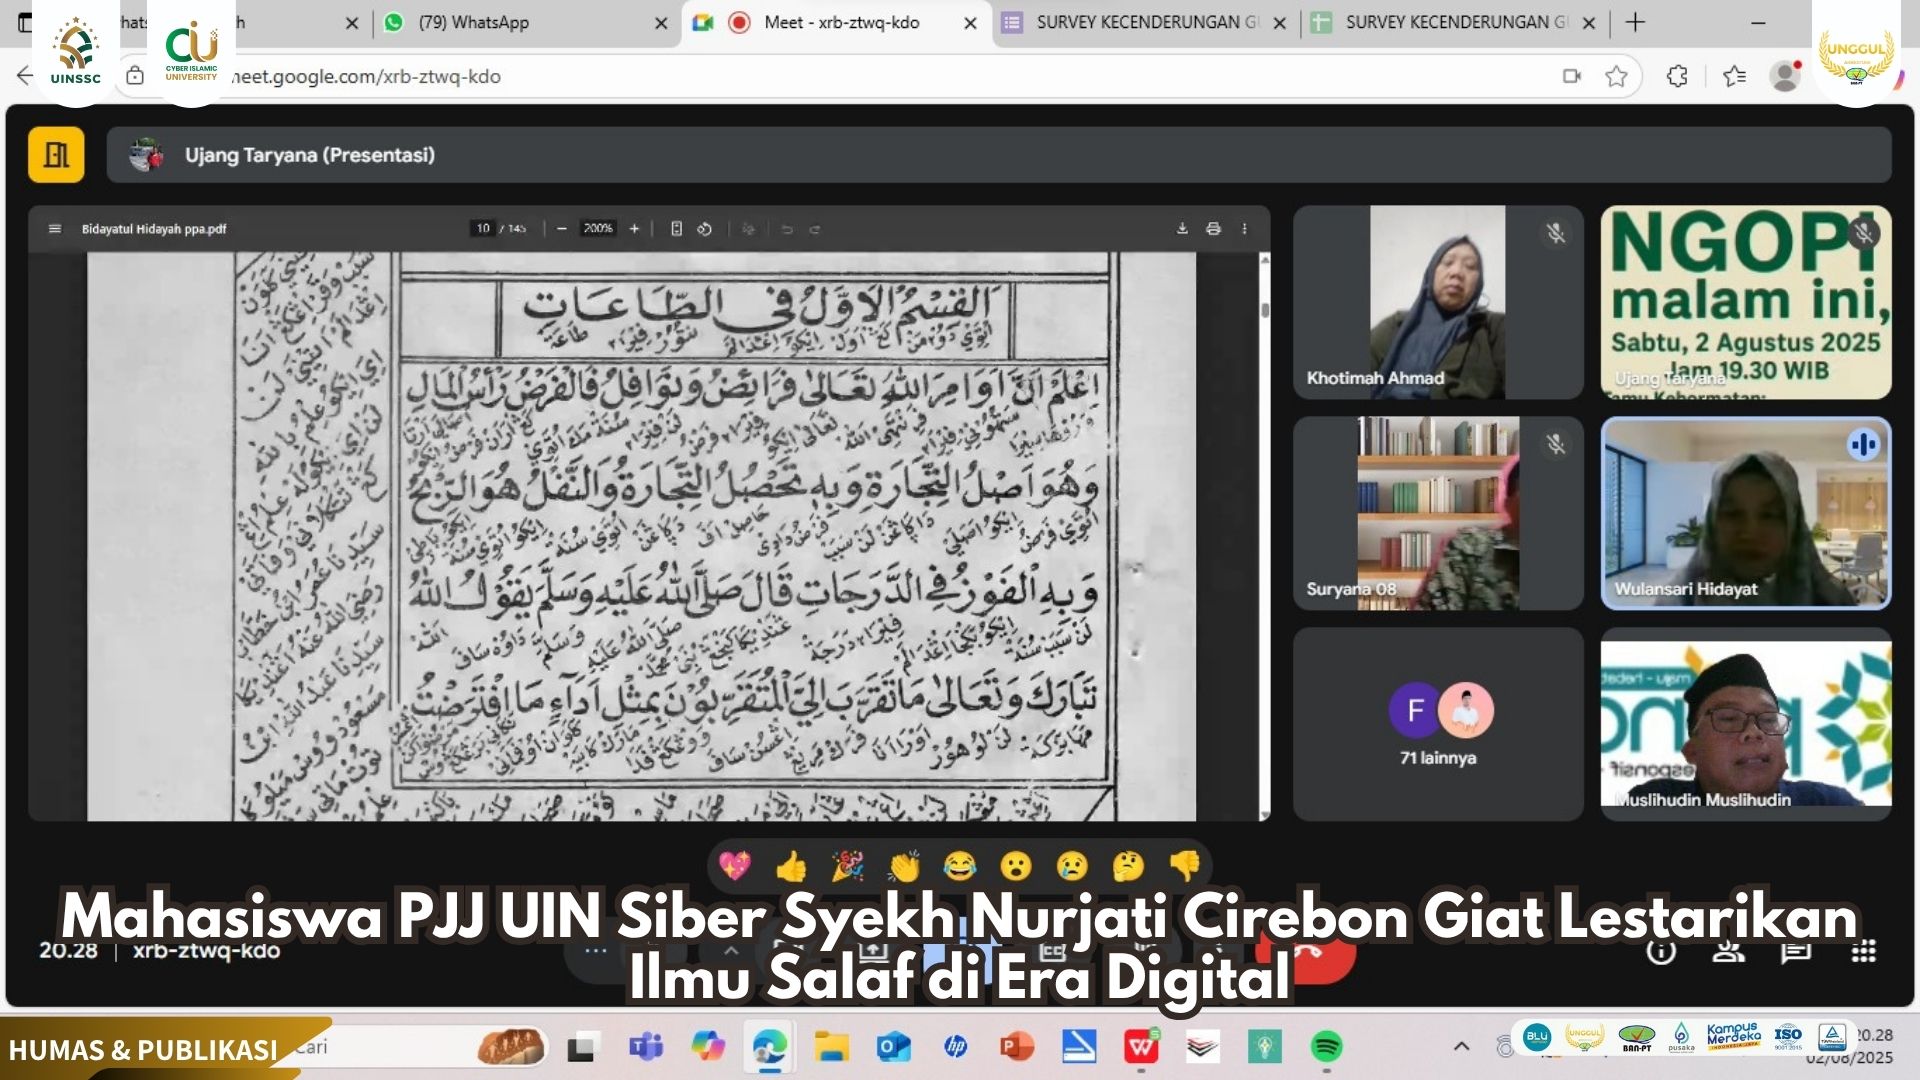Show hidden system tray icons chevron
The height and width of the screenshot is (1080, 1920).
(1461, 1046)
